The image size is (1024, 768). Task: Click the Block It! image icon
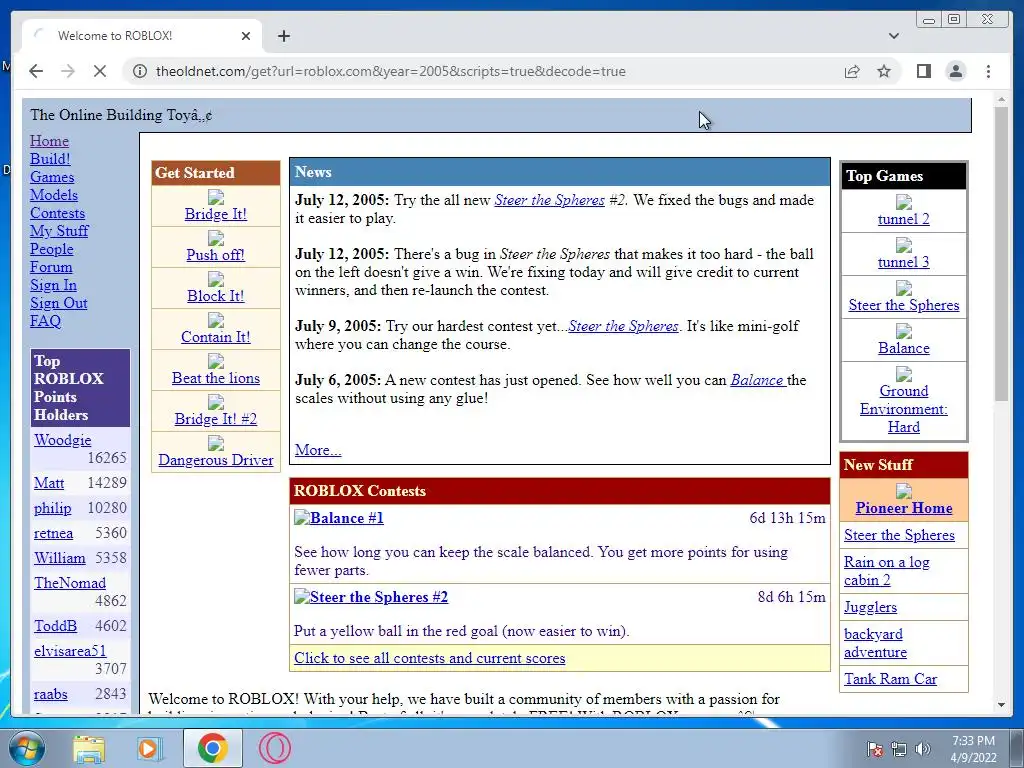pos(216,279)
